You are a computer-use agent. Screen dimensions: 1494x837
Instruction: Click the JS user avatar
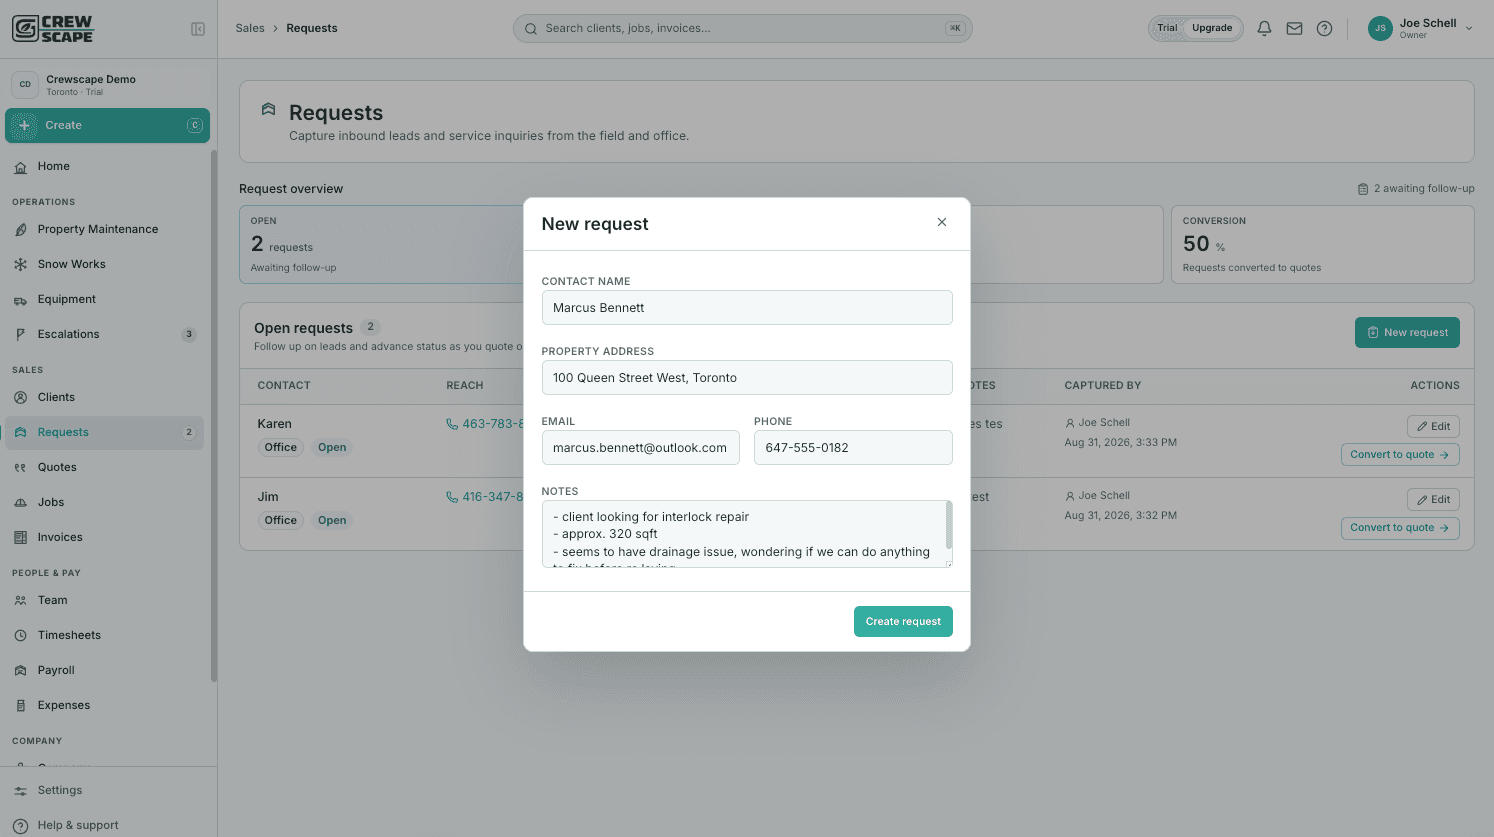(x=1380, y=28)
